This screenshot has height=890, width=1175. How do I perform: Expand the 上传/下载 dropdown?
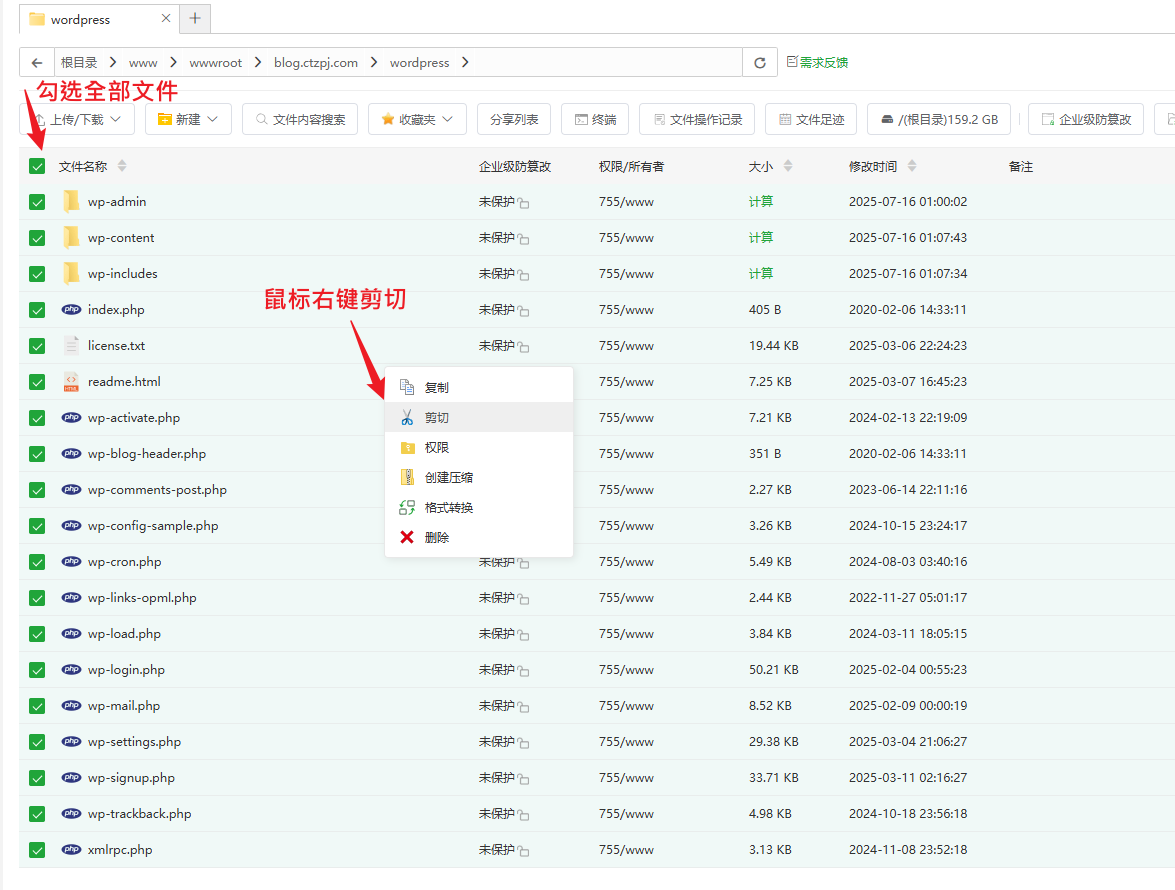[x=78, y=119]
